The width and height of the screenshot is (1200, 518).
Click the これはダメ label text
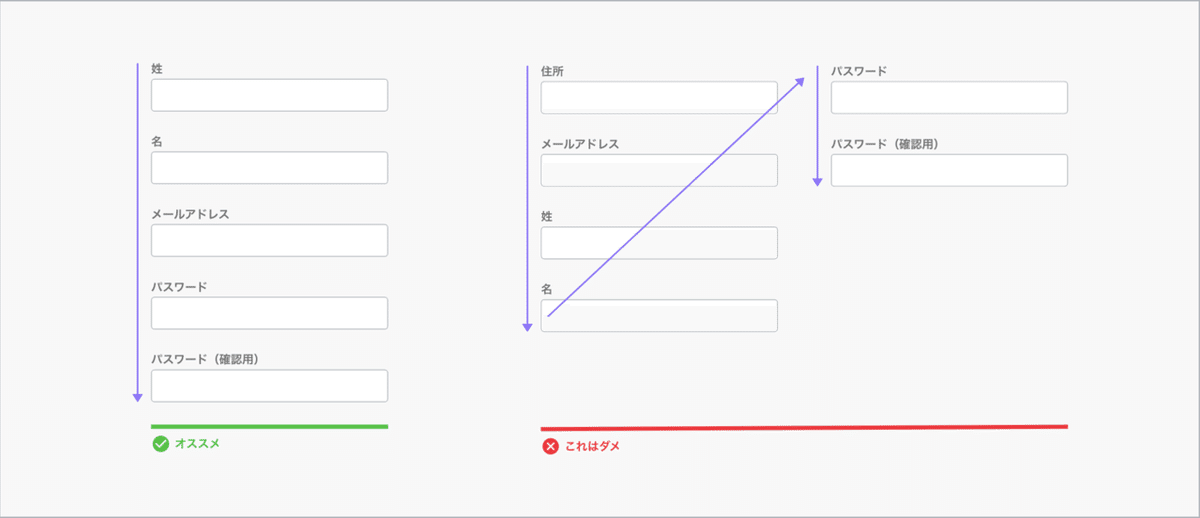tap(593, 446)
